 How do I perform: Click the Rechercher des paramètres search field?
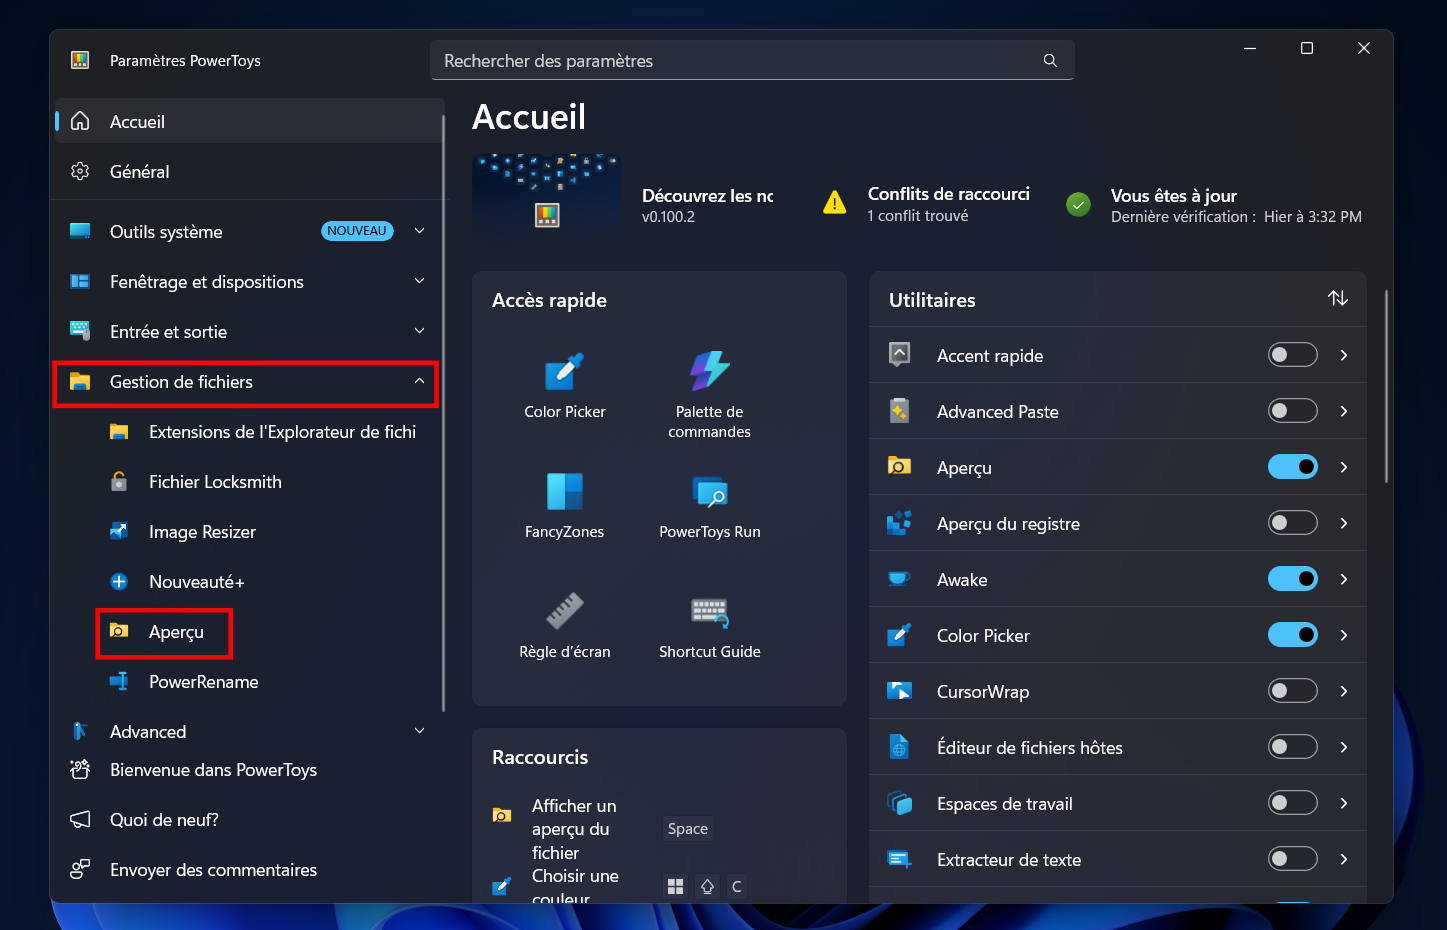pos(752,61)
